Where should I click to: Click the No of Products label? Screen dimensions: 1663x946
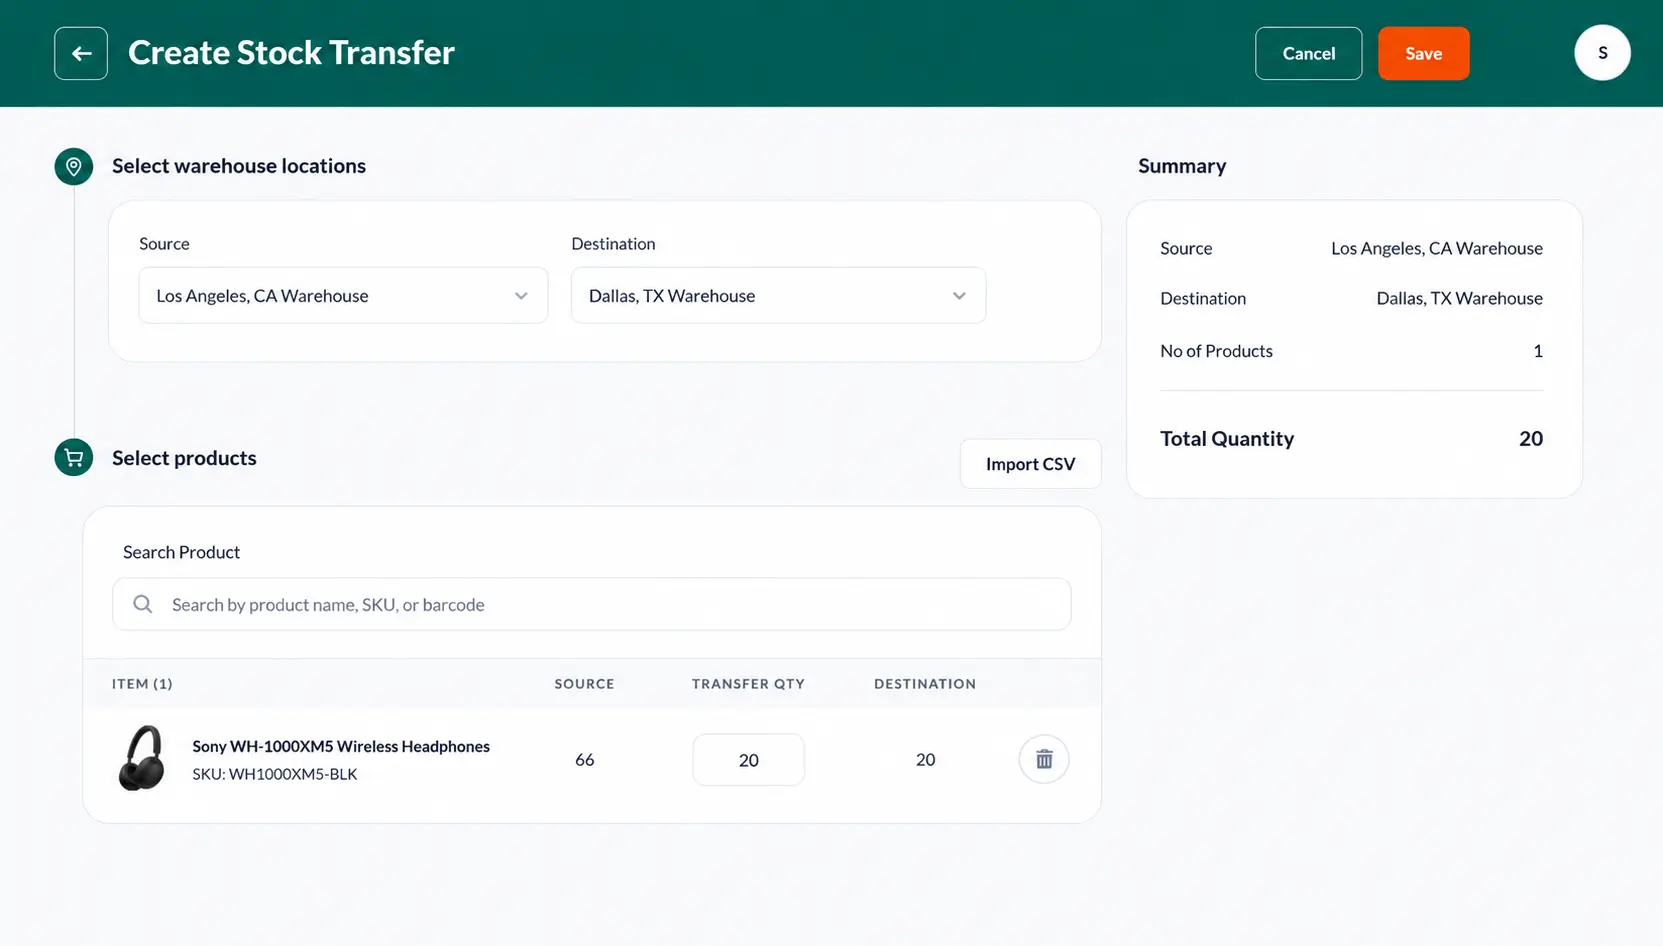[1216, 351]
